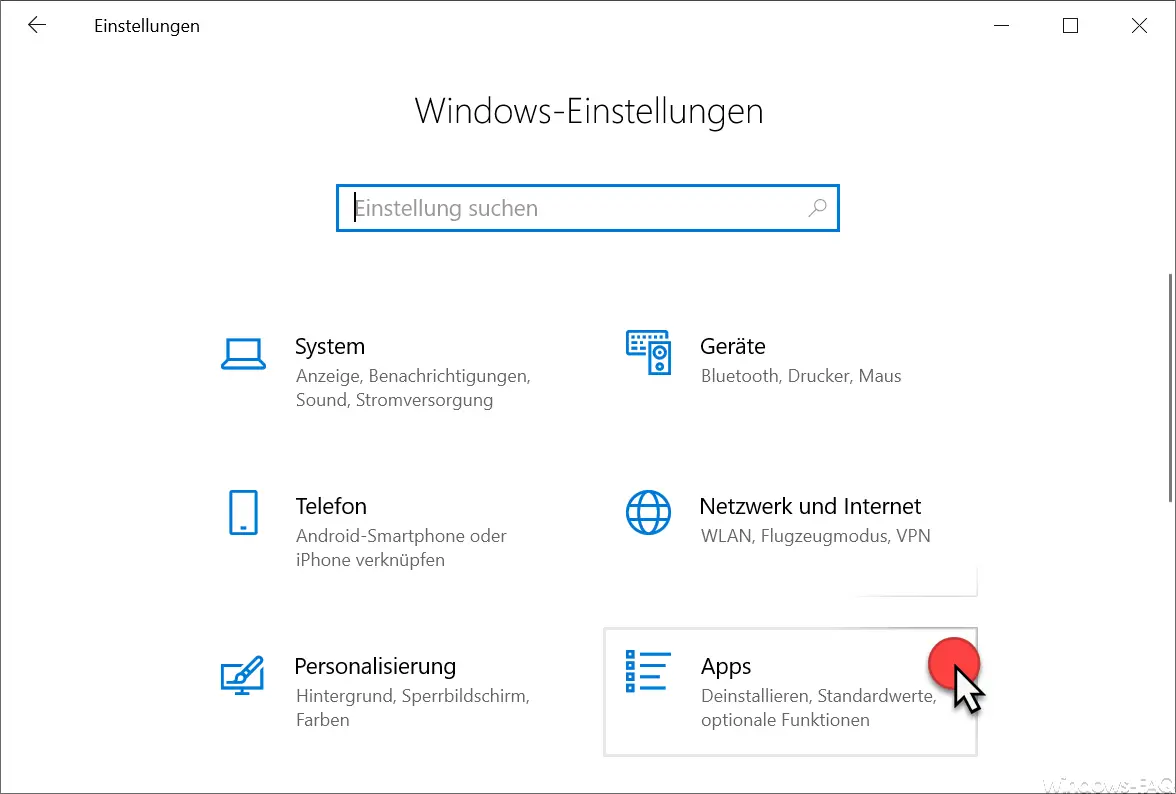Screen dimensions: 1176x794
Task: Click 'Android-Smartphone oder iPhone verknüpfen' text
Action: (x=401, y=547)
